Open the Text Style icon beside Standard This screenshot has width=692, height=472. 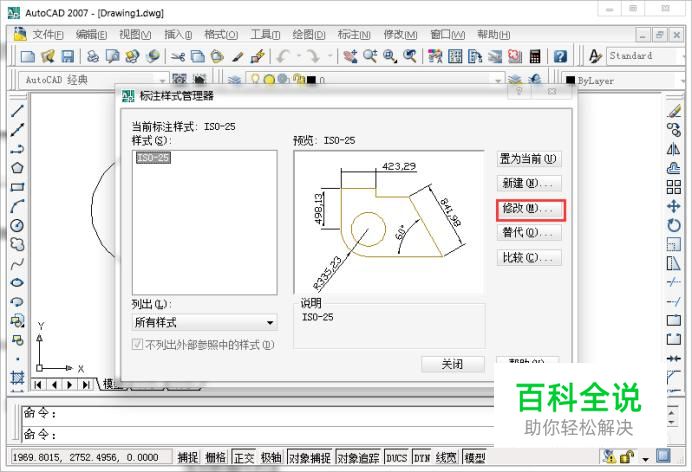[595, 56]
